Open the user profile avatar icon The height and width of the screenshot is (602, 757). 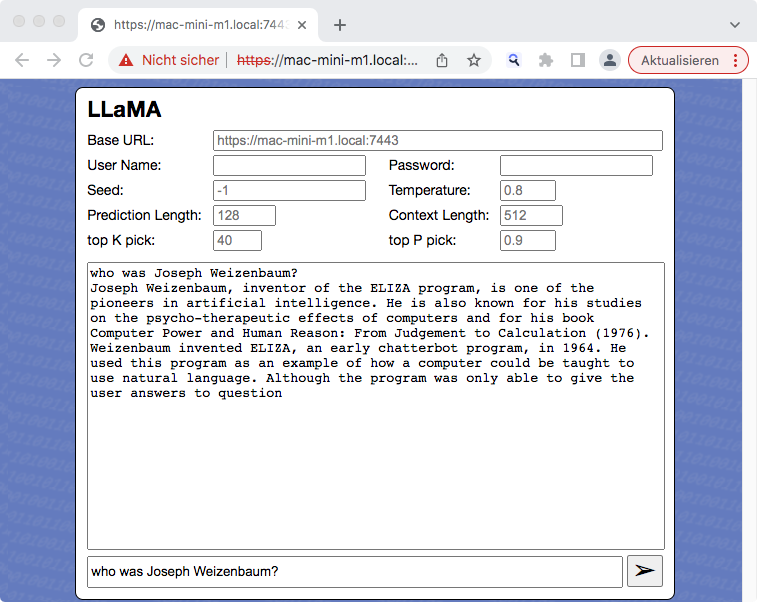610,60
